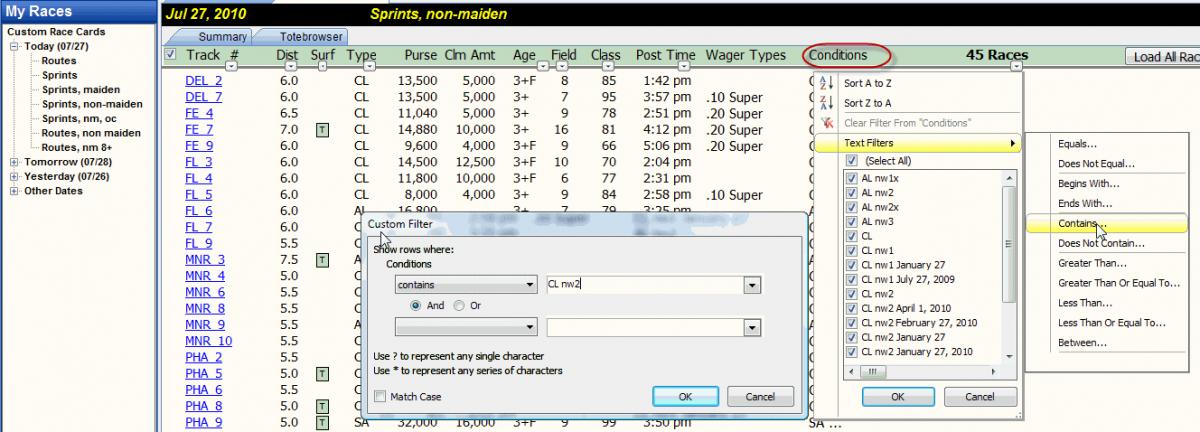Click OK in the Custom Filter dialog

point(684,396)
